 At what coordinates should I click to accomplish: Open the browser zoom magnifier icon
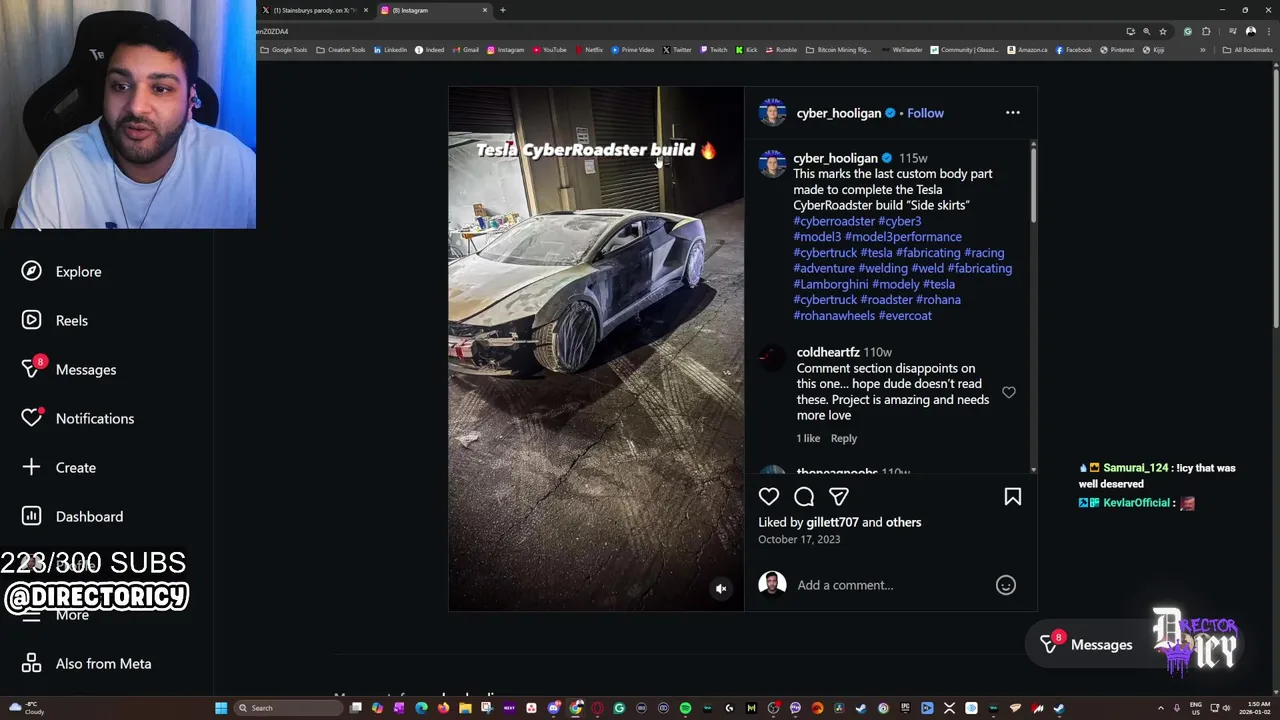[1146, 31]
